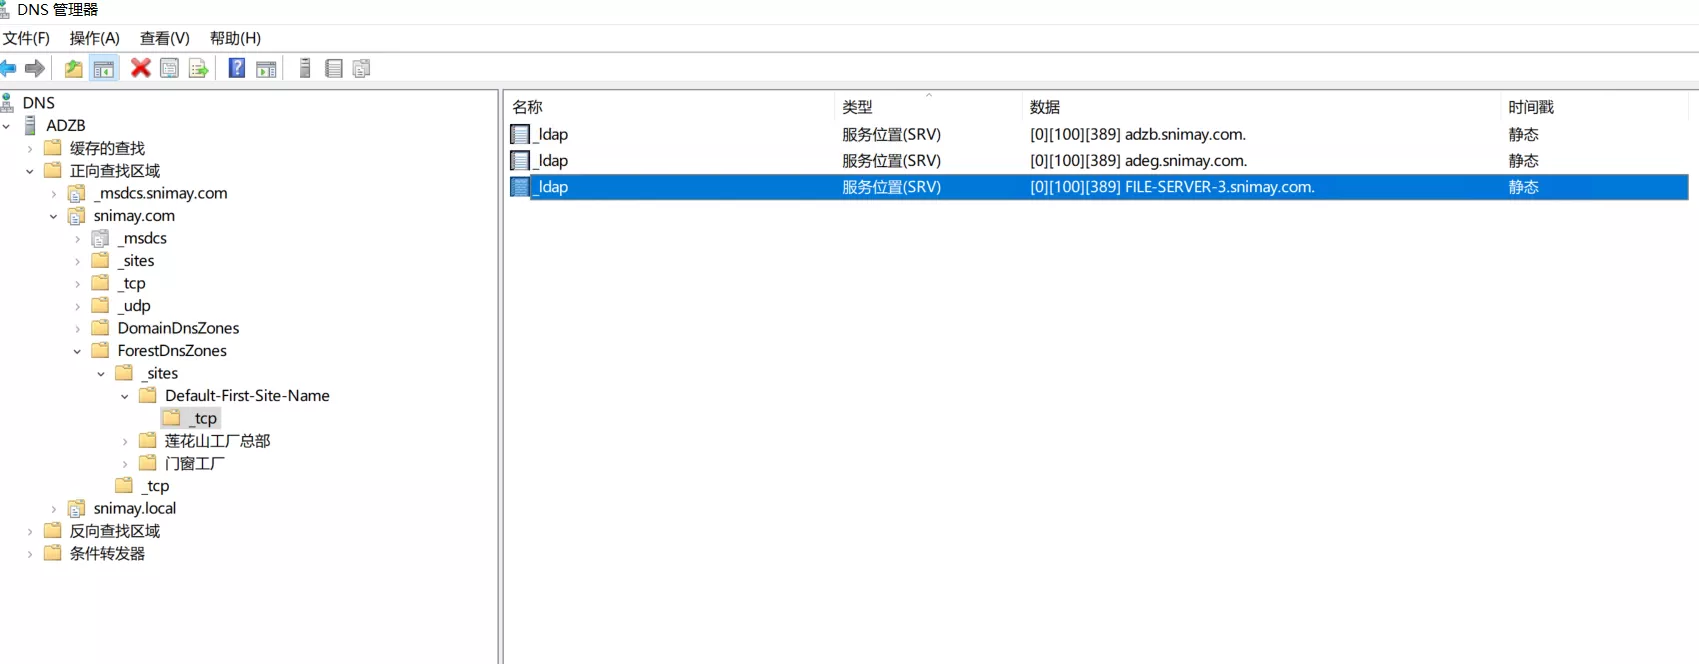Collapse the snimay.com zone
The width and height of the screenshot is (1699, 664).
[x=54, y=216]
